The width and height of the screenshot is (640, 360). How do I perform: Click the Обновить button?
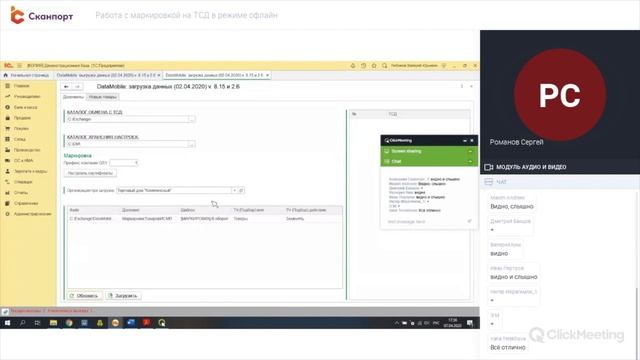[84, 296]
